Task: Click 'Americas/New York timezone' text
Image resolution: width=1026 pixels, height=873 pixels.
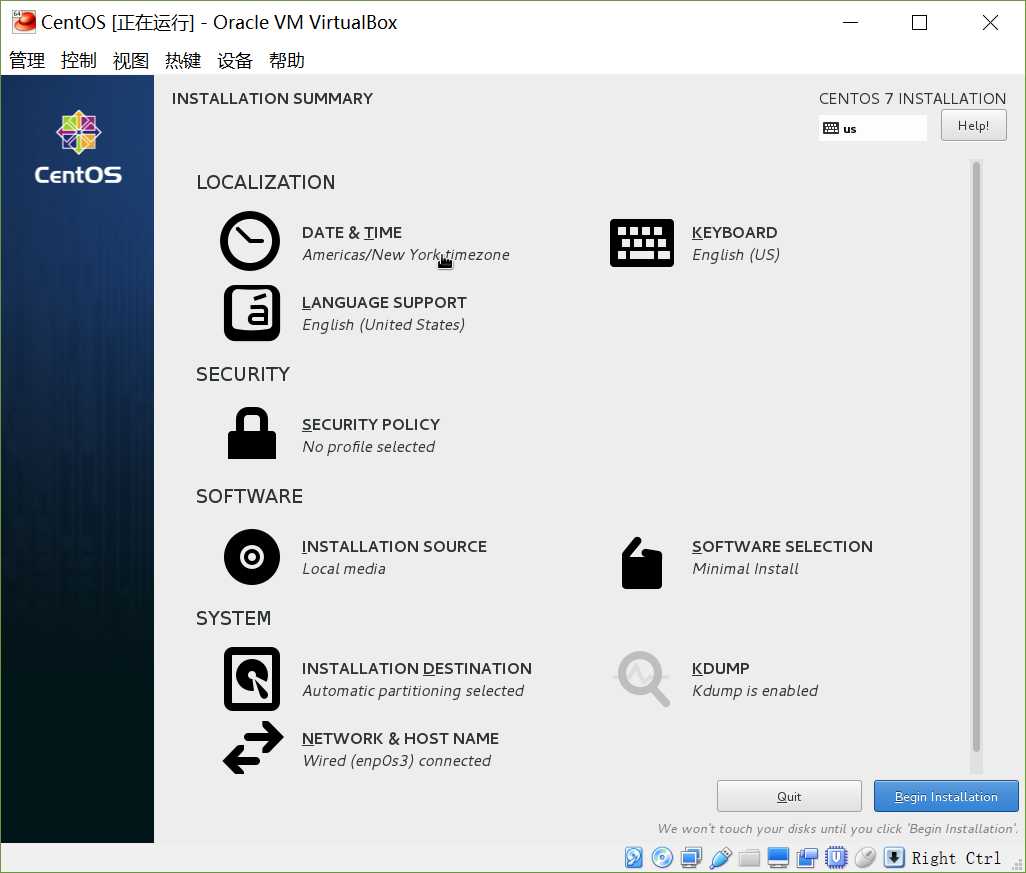Action: tap(406, 255)
